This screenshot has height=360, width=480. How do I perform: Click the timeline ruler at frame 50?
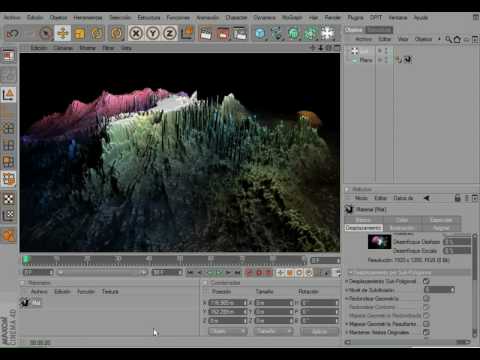click(180, 260)
